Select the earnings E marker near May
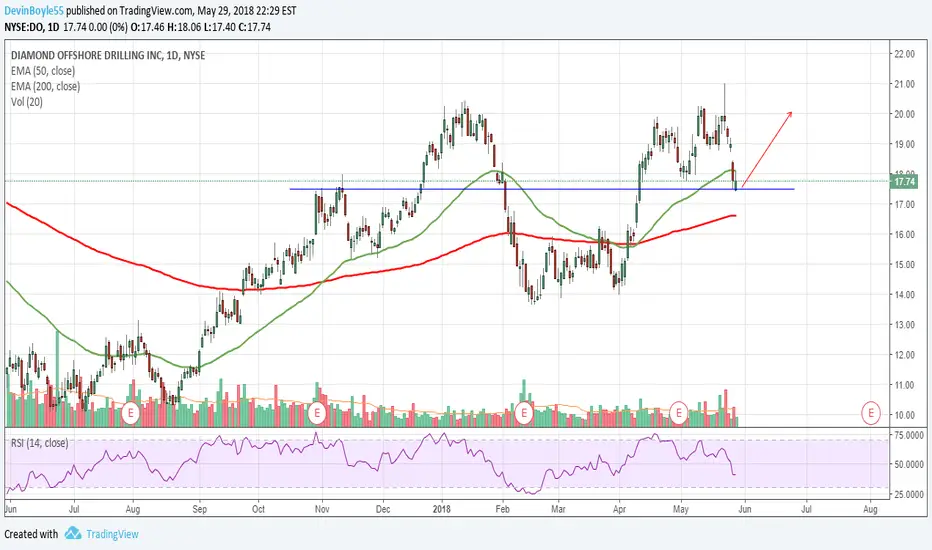Image resolution: width=932 pixels, height=550 pixels. [678, 413]
